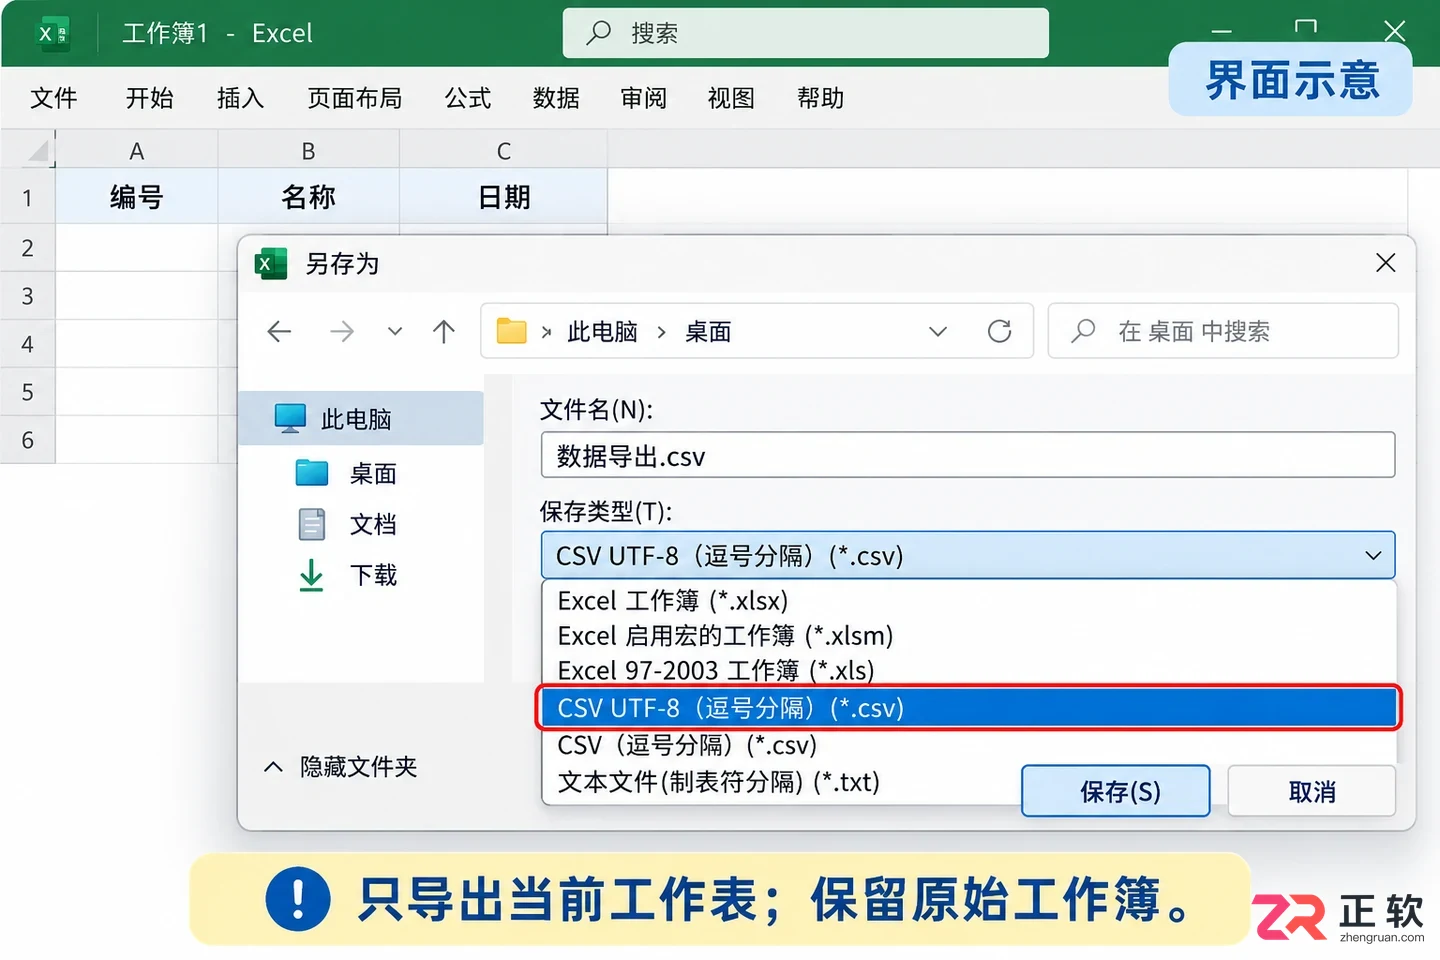Click the blue folder icon beside 桌面
Screen dimensions: 1440x960
pos(312,473)
